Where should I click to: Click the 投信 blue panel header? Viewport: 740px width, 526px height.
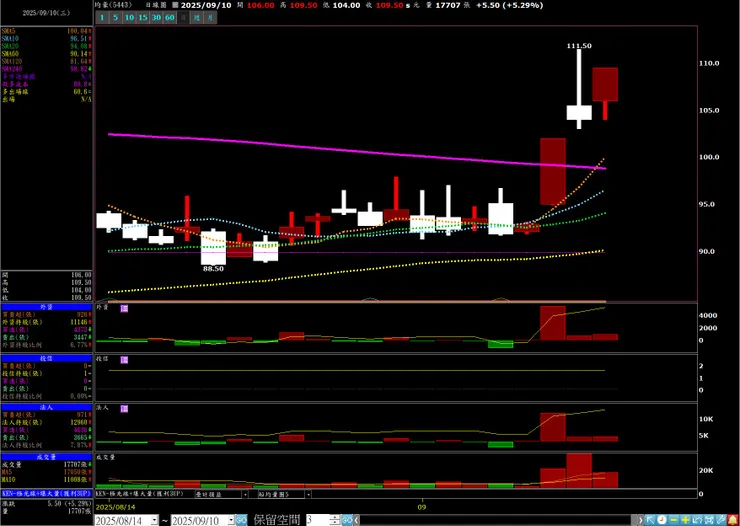click(46, 358)
